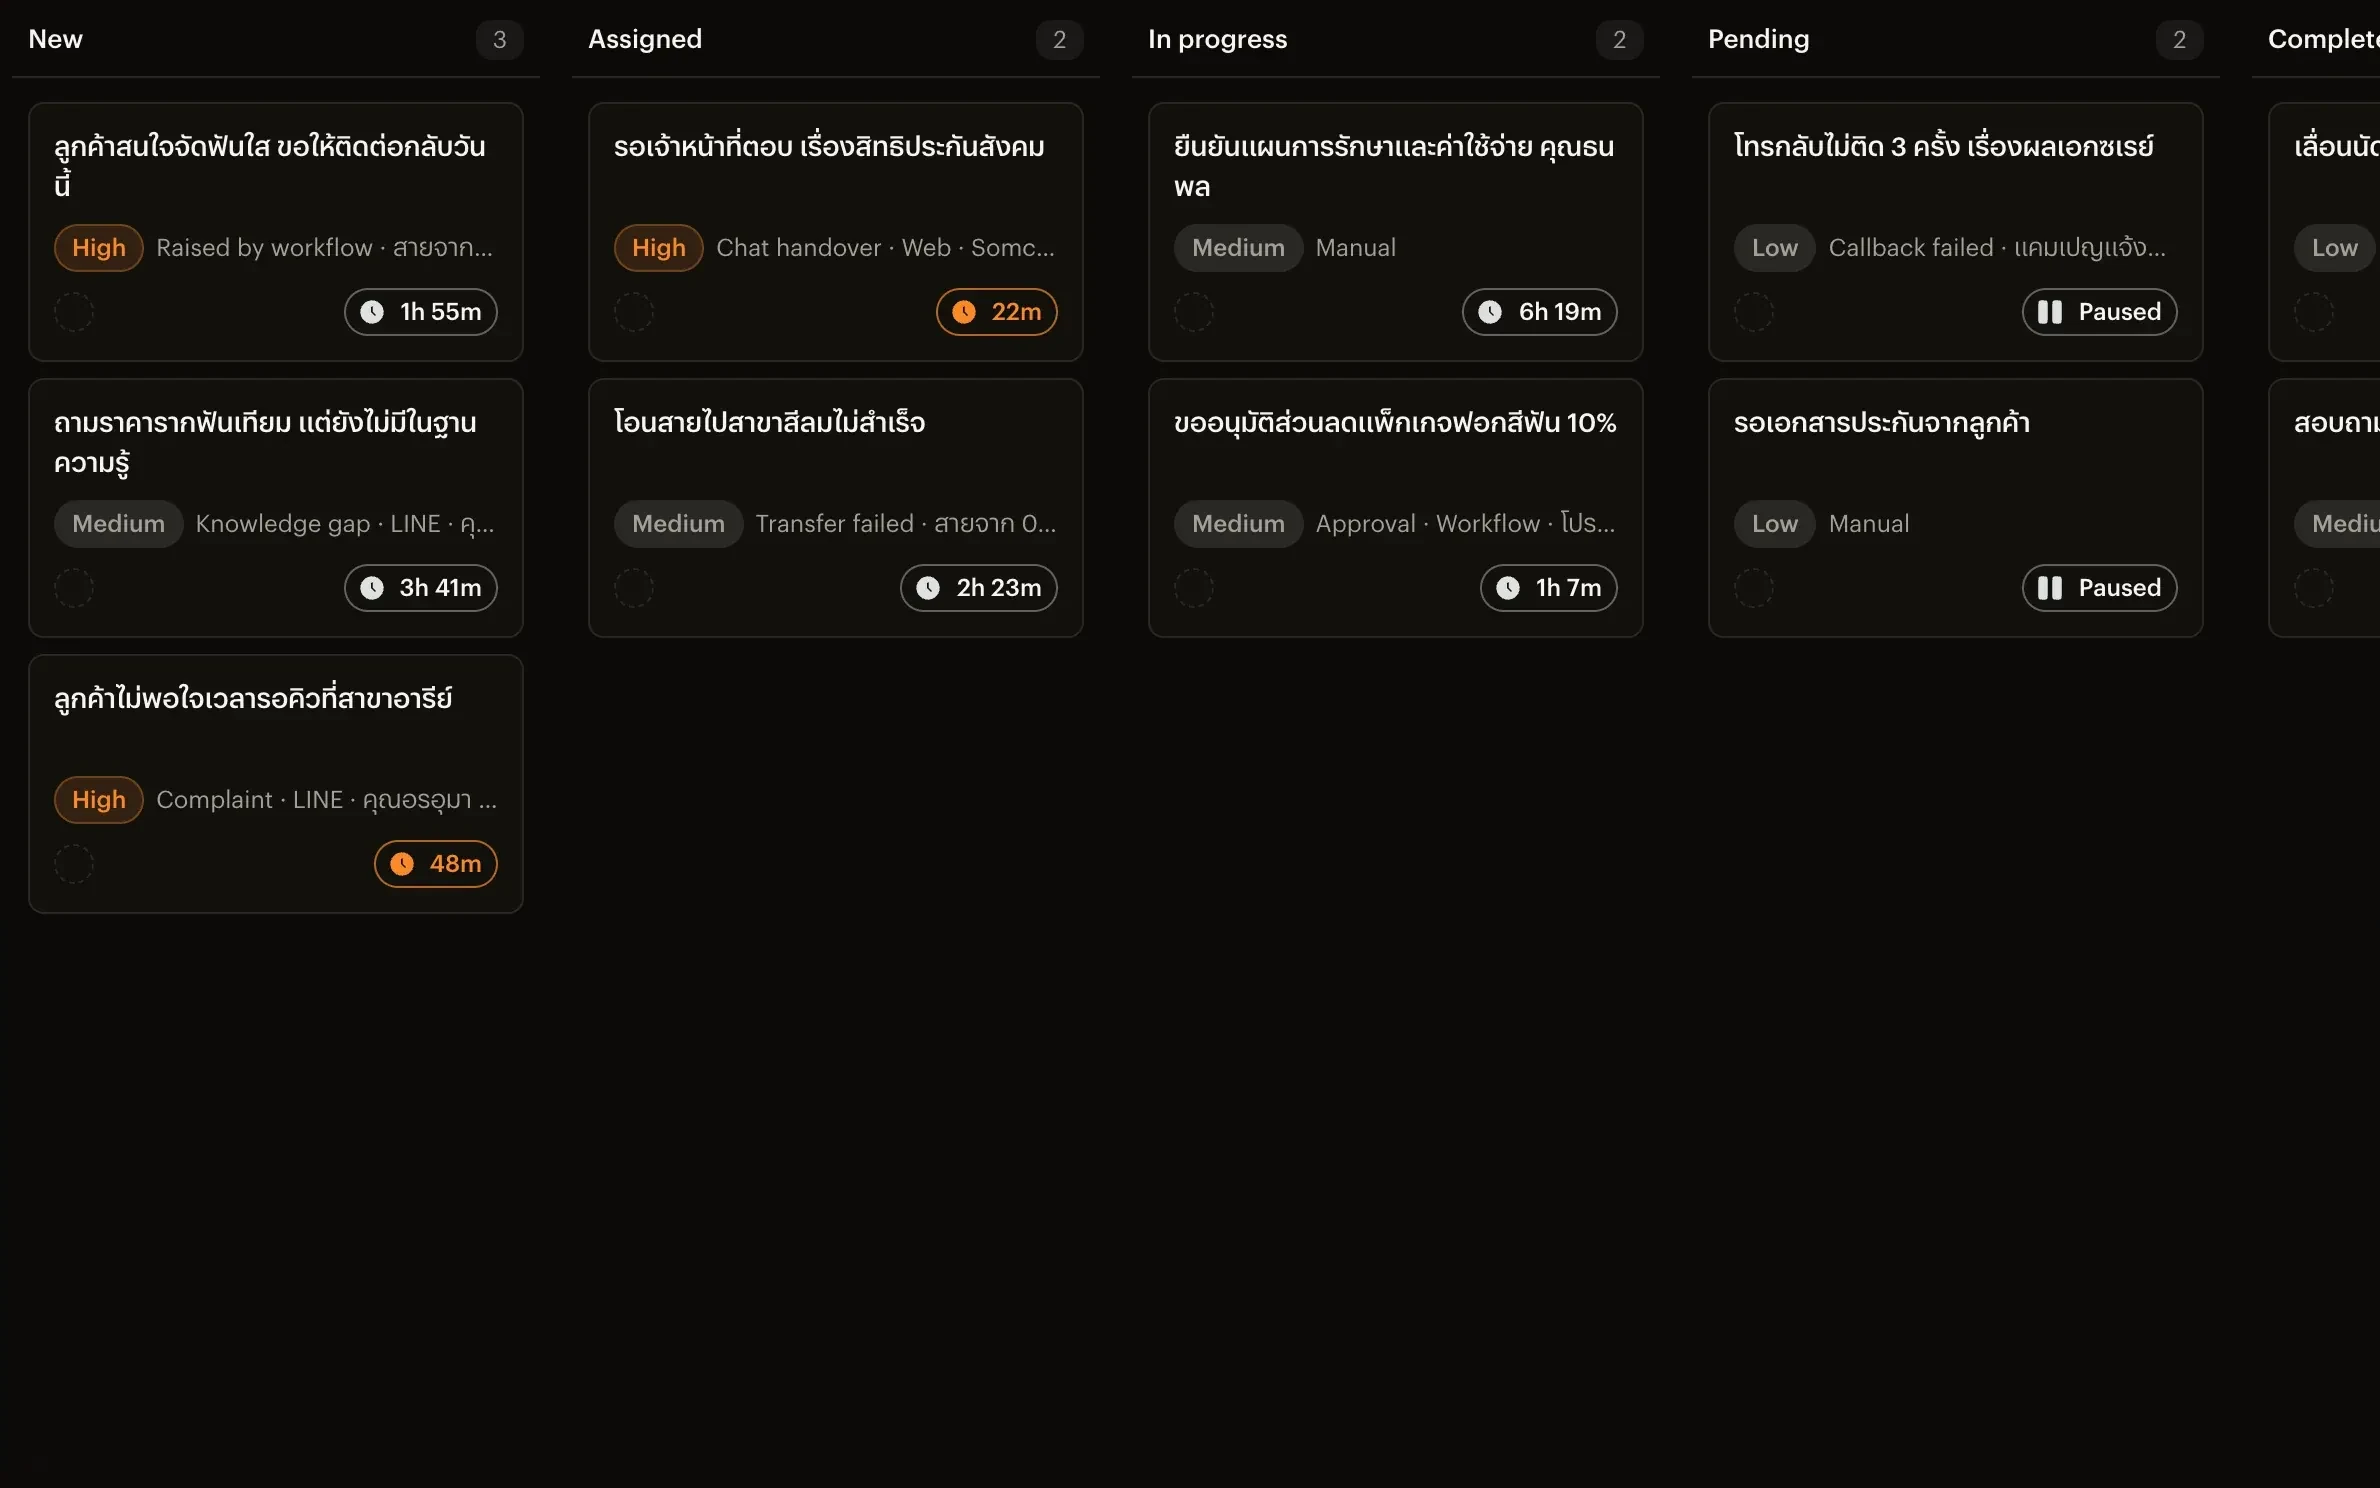The image size is (2380, 1488).
Task: Click the High priority tag on Chat handover card
Action: click(x=659, y=248)
